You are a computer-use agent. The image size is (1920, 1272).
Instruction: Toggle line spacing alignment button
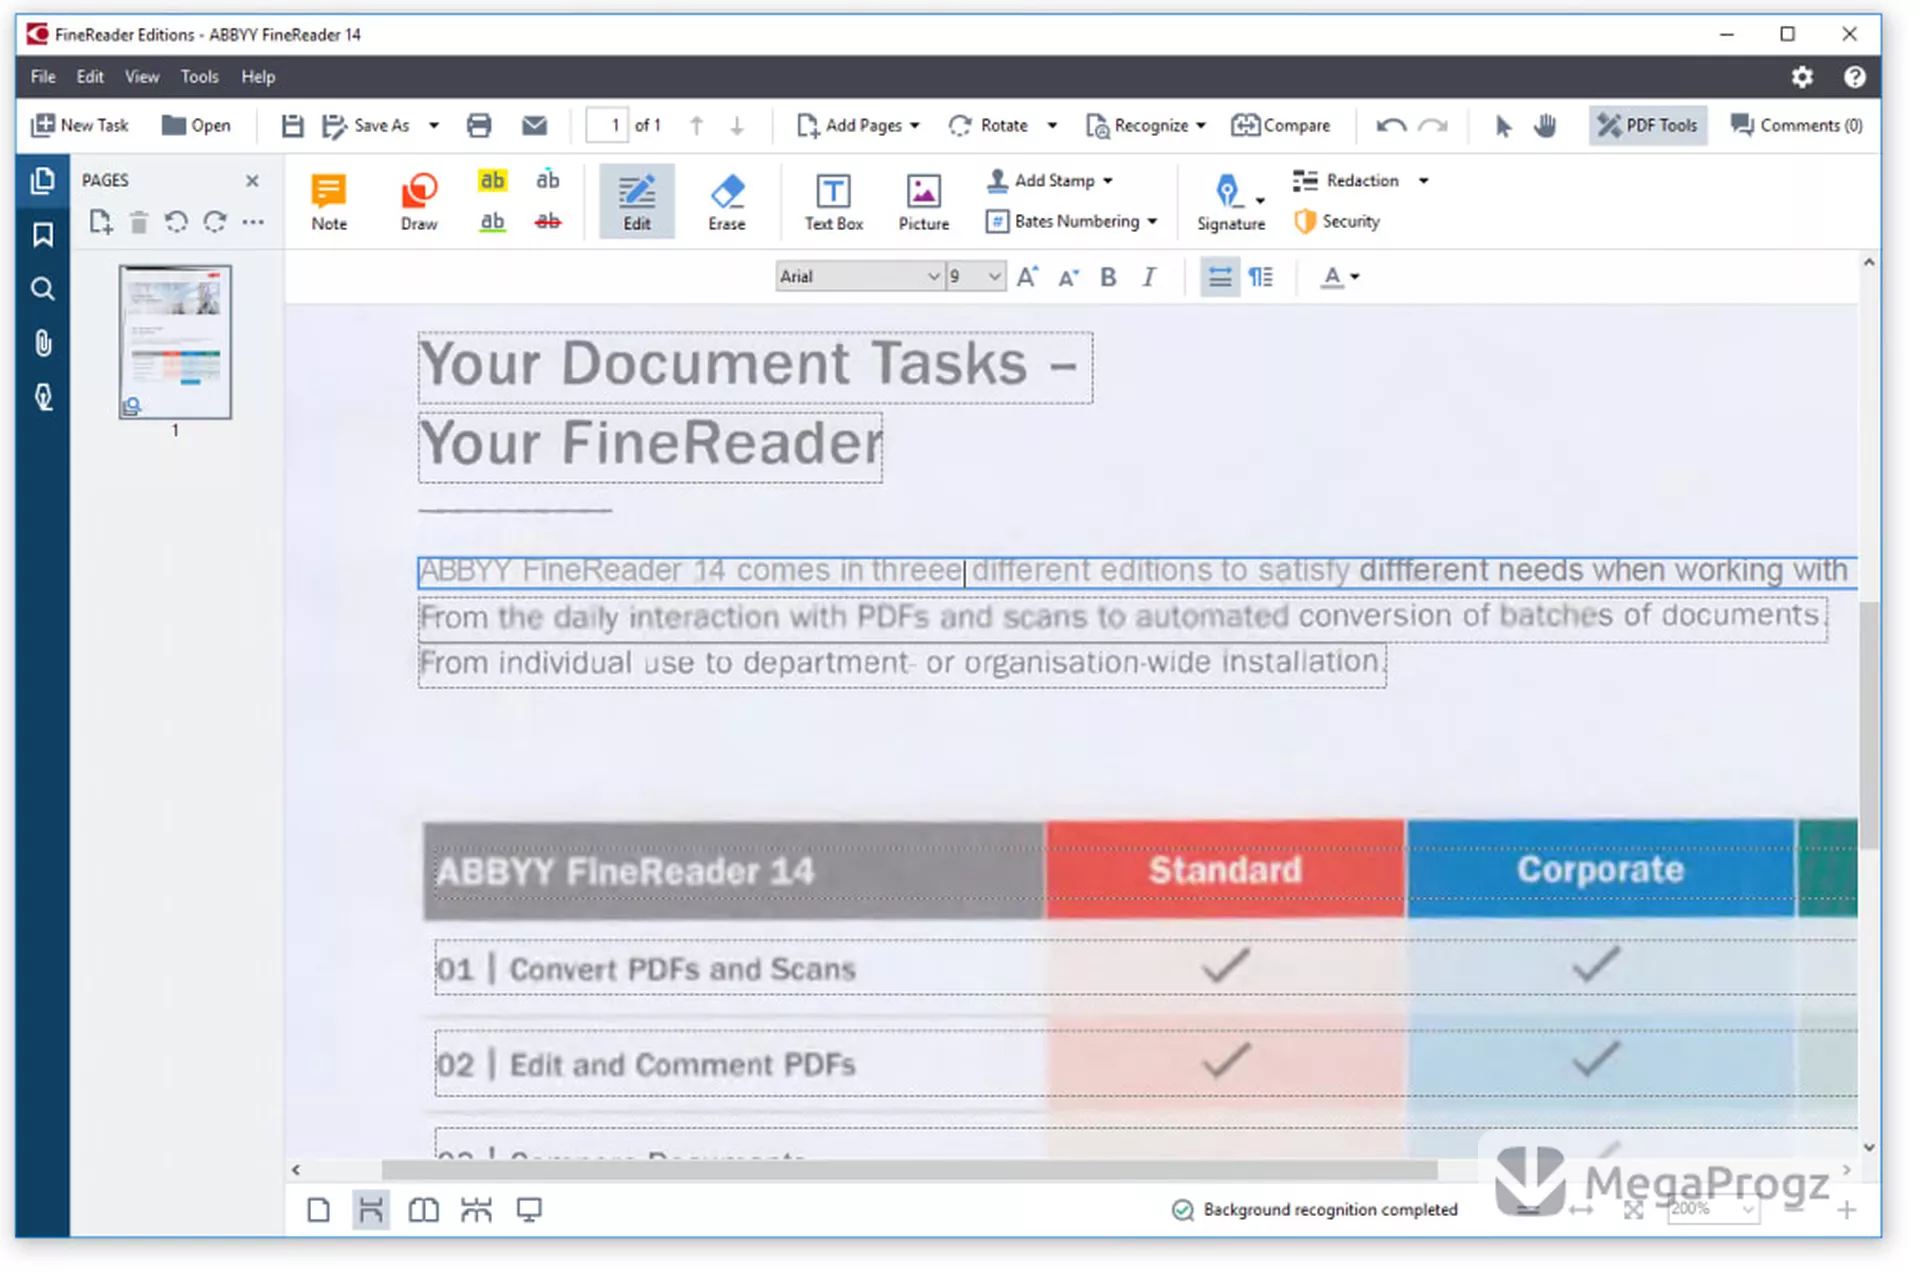1219,277
